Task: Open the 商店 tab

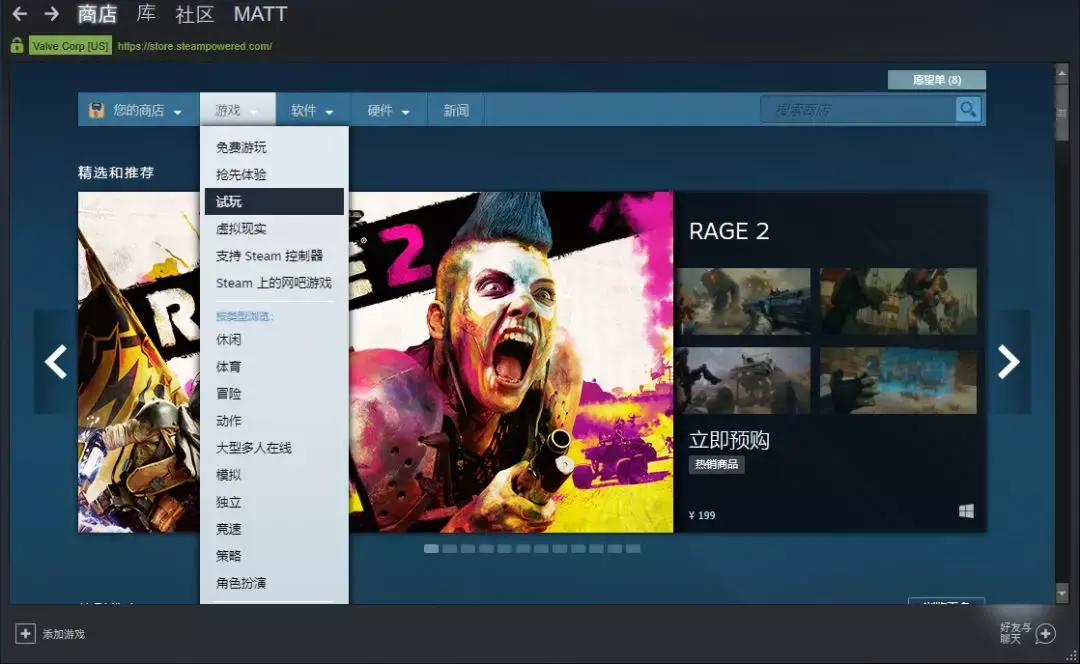Action: pyautogui.click(x=97, y=14)
